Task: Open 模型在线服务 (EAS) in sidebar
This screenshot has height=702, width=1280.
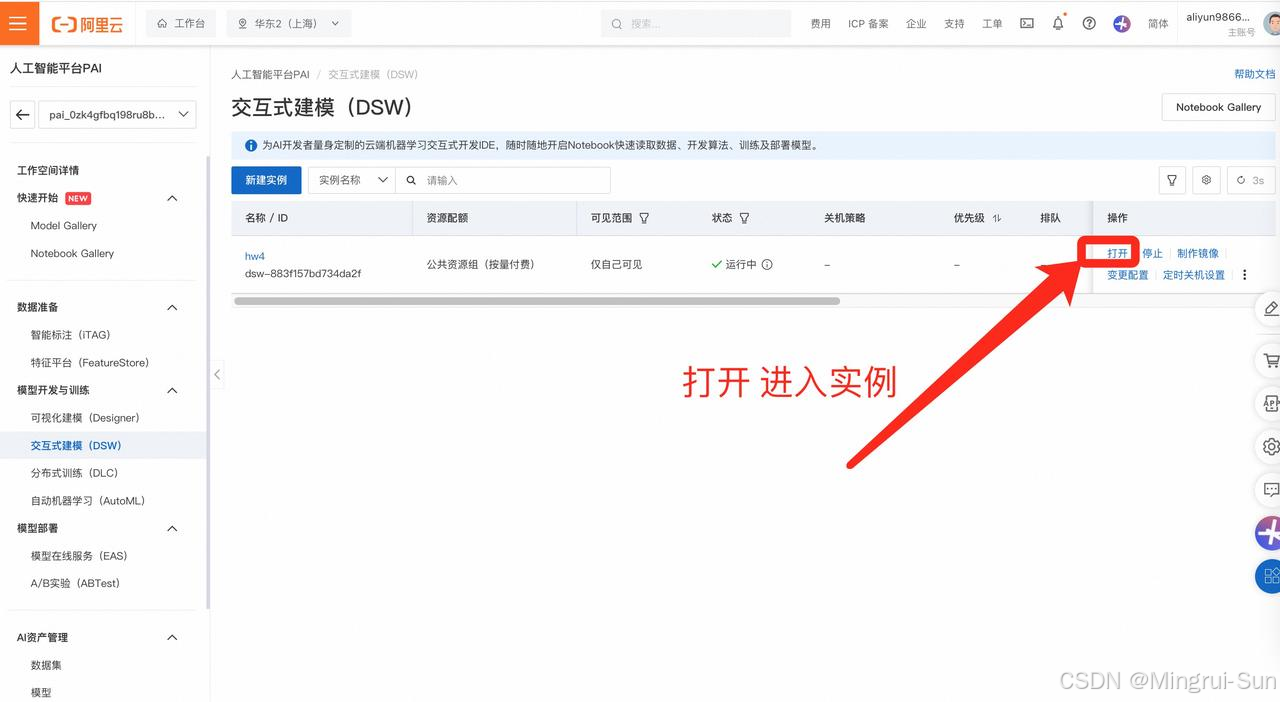Action: [x=79, y=556]
